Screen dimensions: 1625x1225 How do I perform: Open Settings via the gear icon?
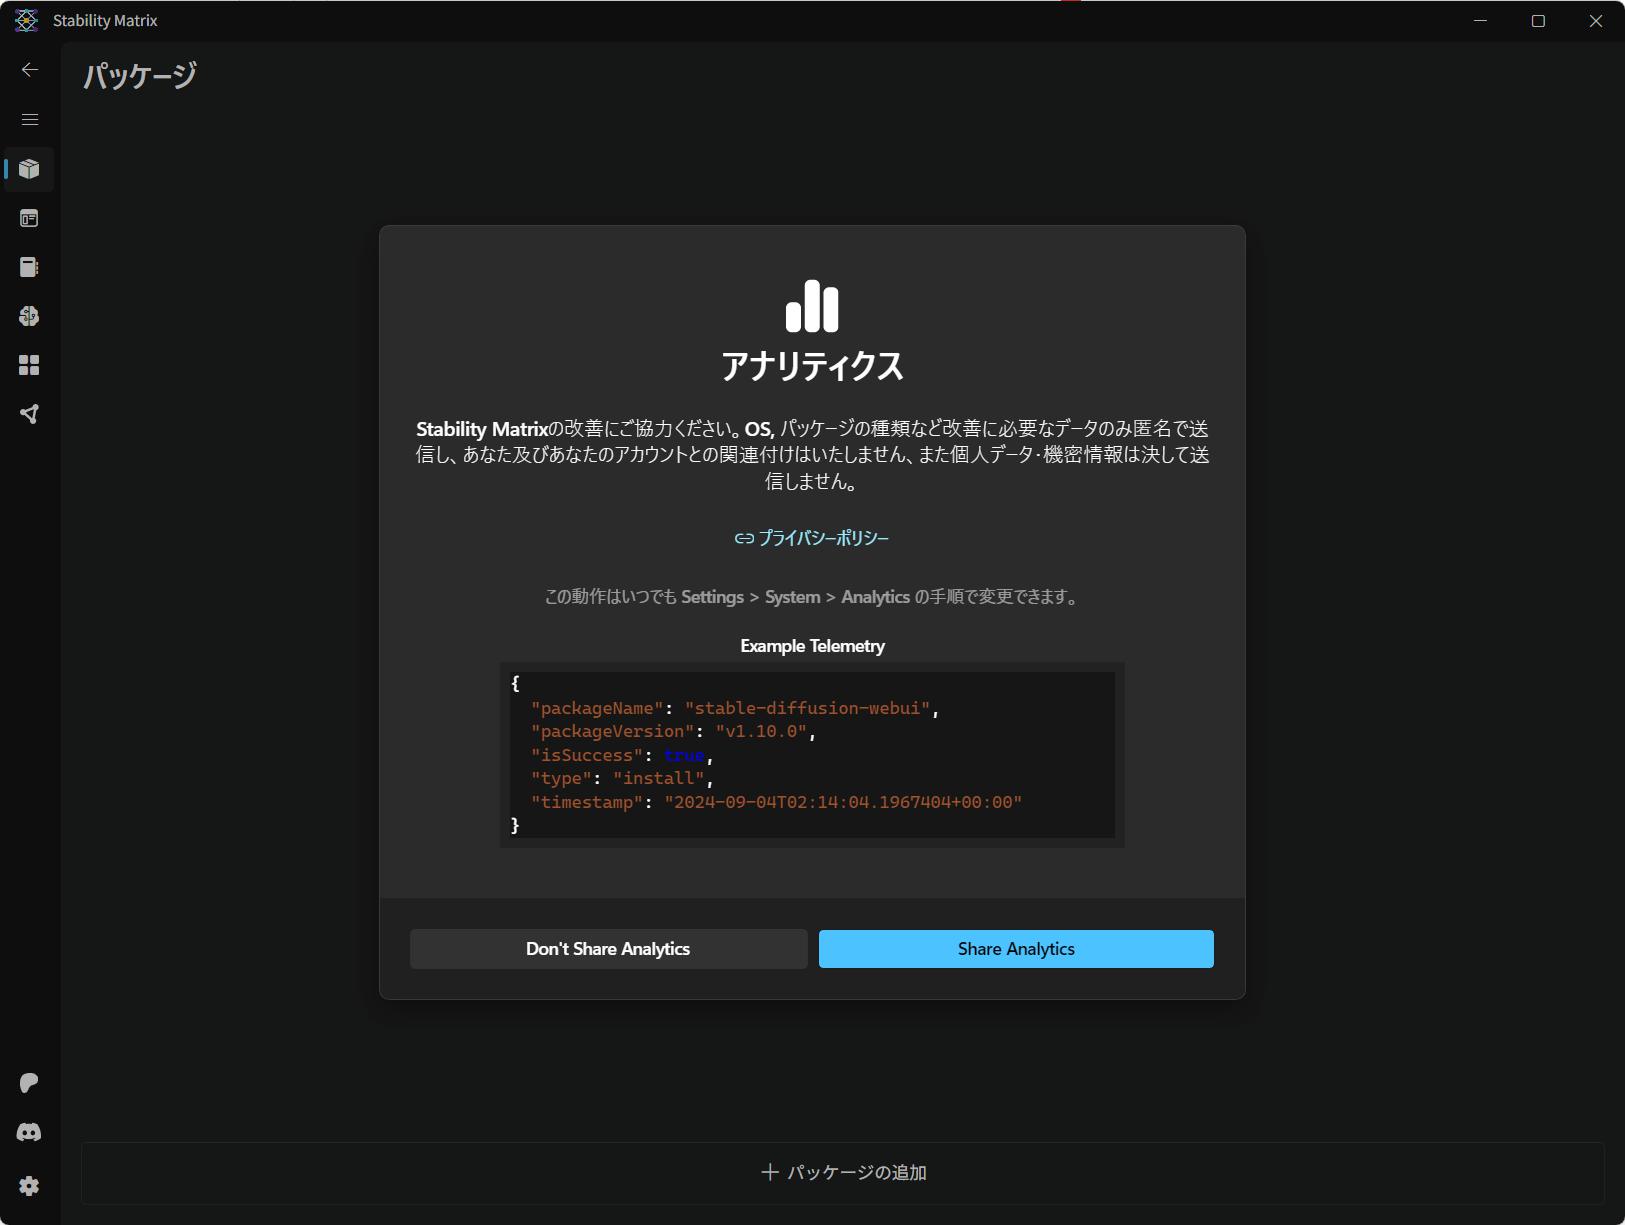30,1186
